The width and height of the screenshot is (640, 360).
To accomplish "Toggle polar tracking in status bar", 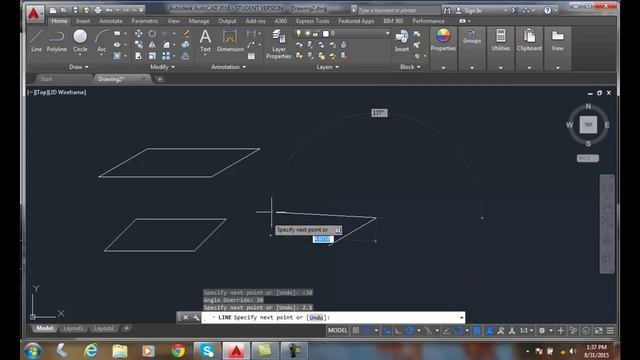I will pyautogui.click(x=410, y=331).
